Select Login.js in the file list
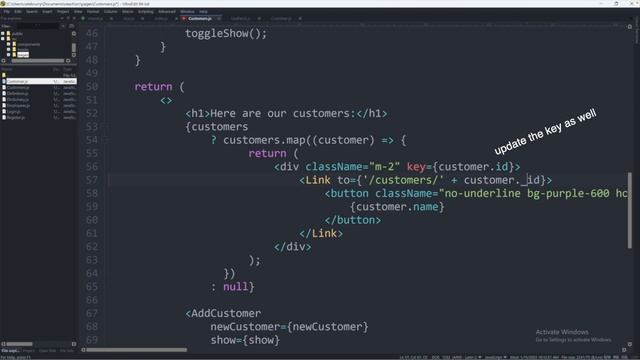 click(13, 111)
